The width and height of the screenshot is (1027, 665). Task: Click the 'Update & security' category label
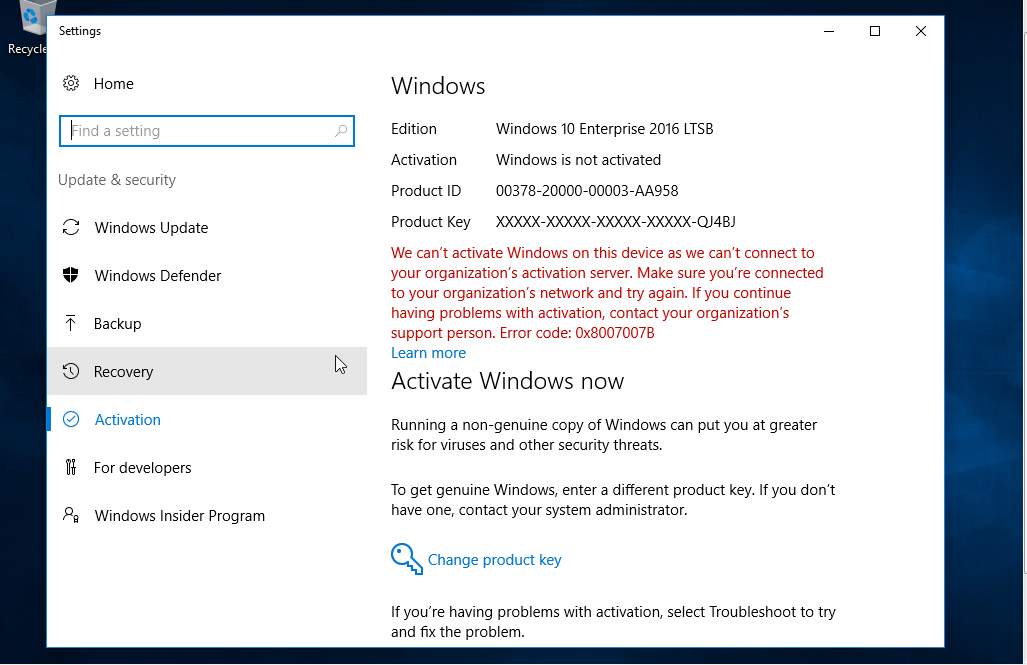(117, 180)
